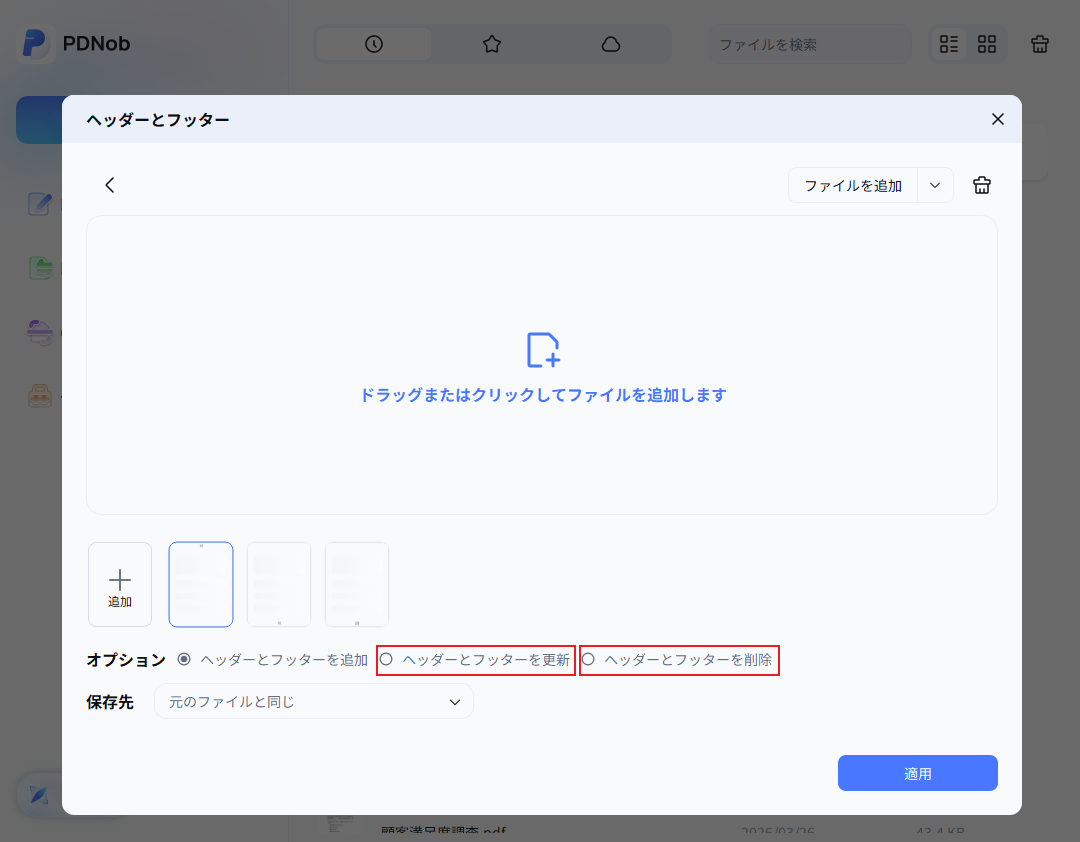Open the 保存先 dropdown showing 元のファイルと同じ

click(x=313, y=701)
